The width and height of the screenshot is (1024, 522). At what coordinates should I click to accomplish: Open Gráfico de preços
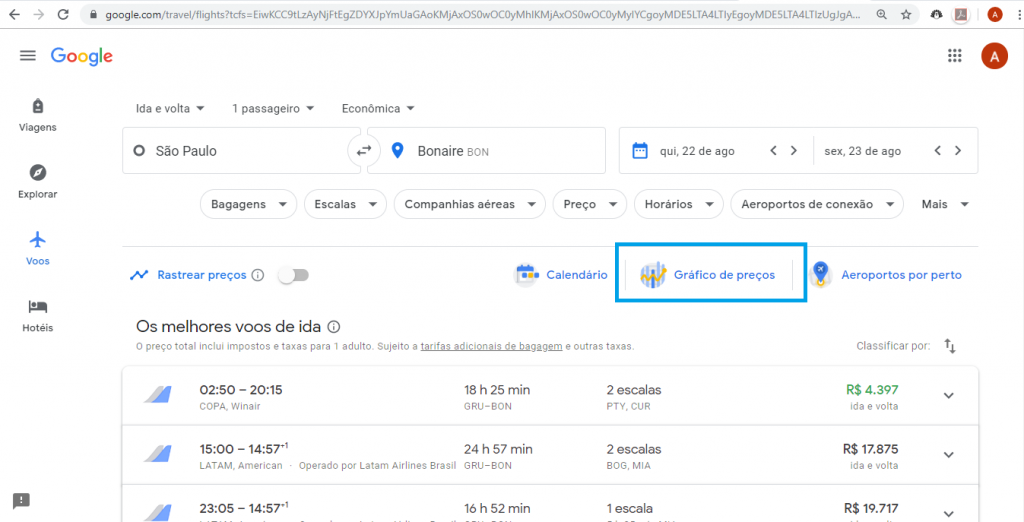709,275
